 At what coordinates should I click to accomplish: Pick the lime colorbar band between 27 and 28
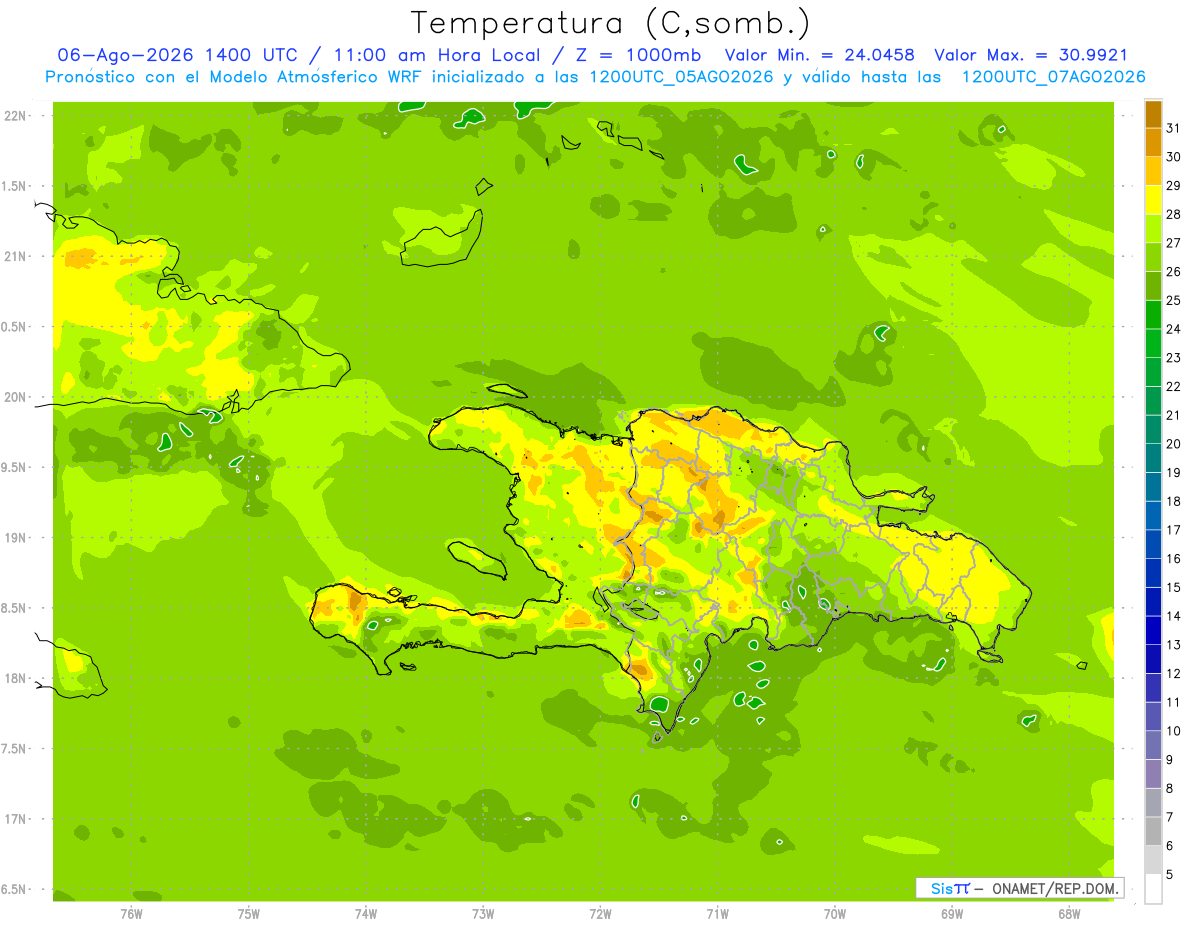(x=1153, y=229)
